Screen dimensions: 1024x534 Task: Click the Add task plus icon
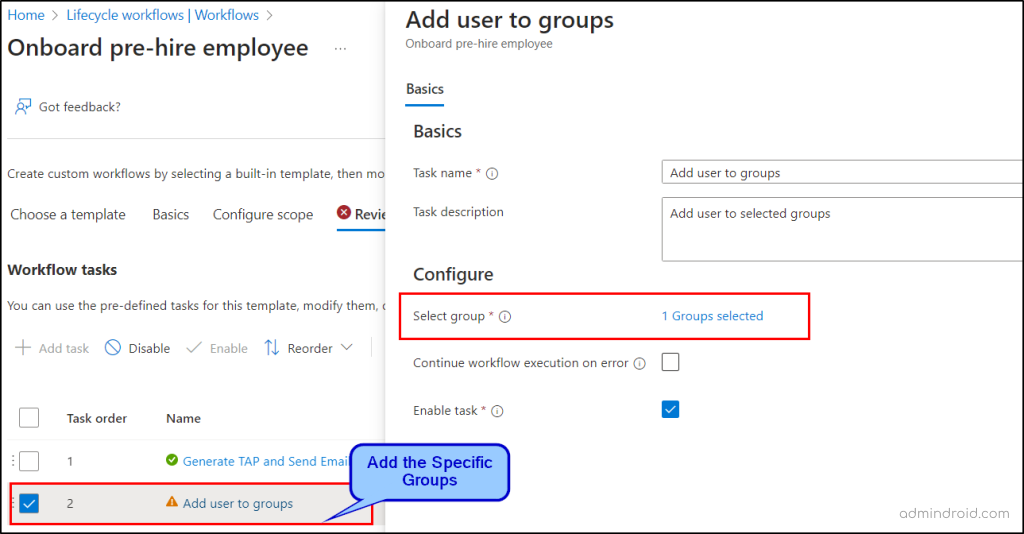click(x=23, y=348)
